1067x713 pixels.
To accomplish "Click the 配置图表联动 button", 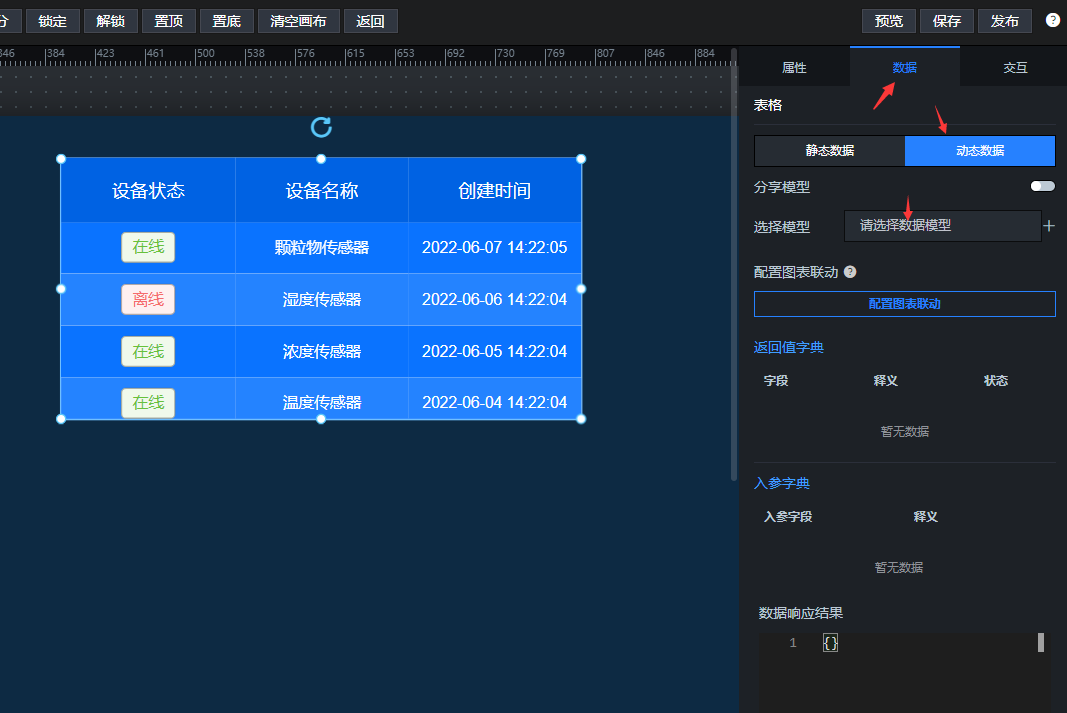I will (904, 304).
